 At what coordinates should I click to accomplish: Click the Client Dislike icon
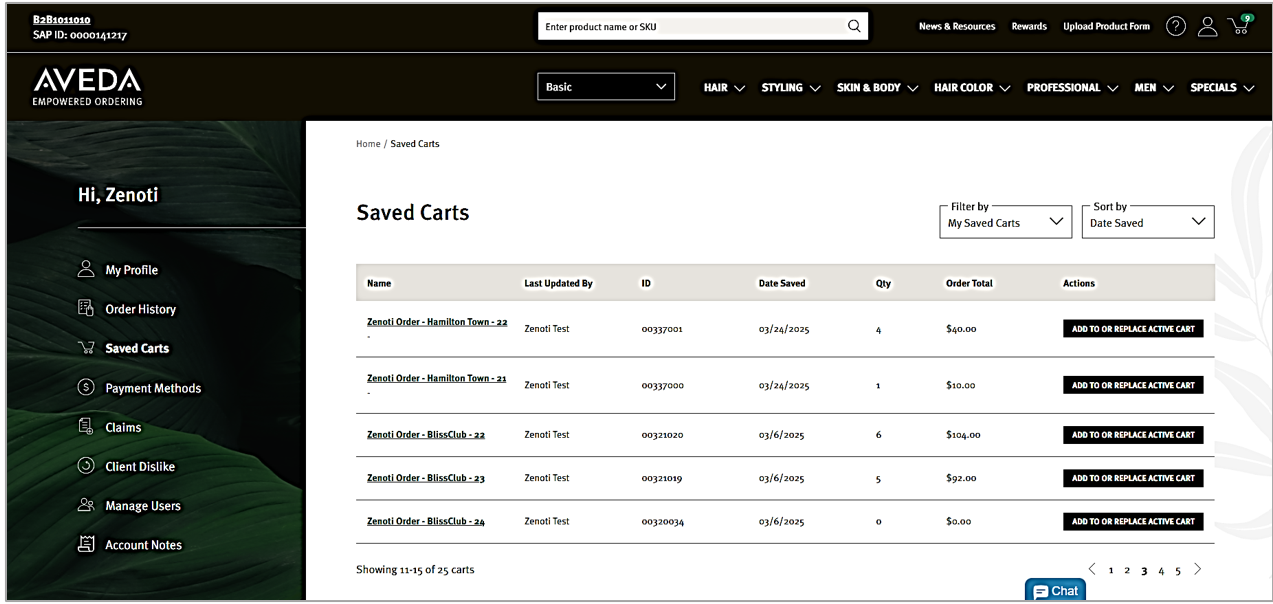click(86, 466)
